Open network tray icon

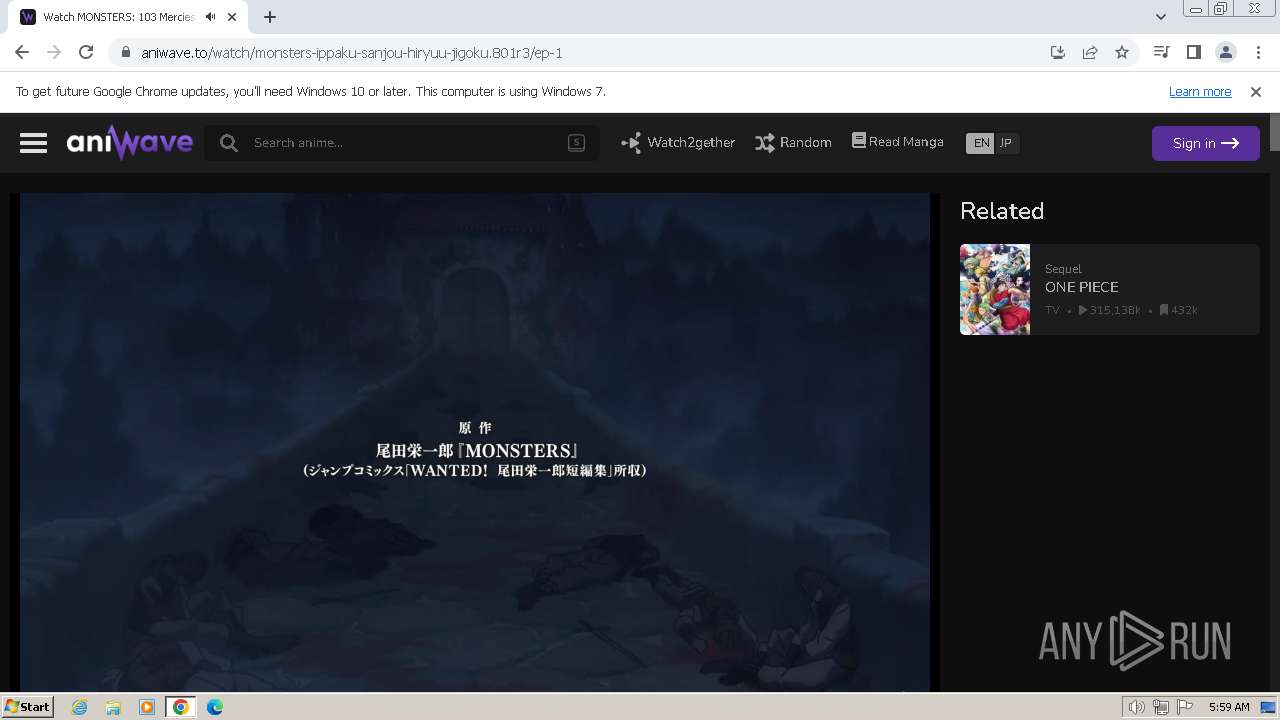pyautogui.click(x=1161, y=707)
